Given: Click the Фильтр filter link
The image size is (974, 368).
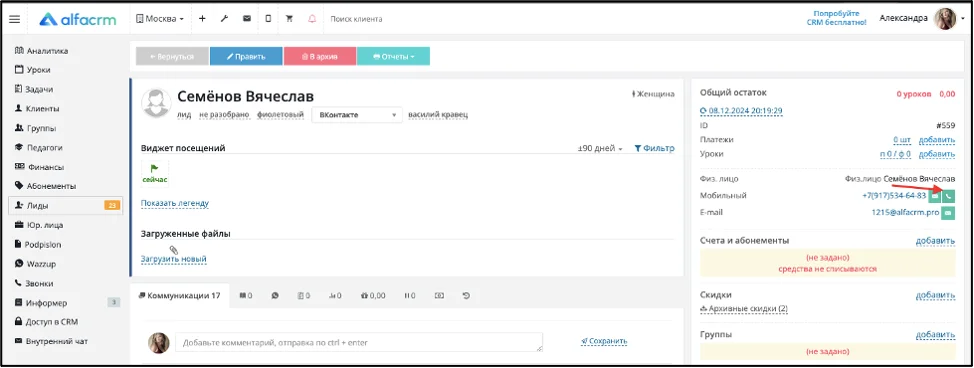Looking at the screenshot, I should [654, 149].
